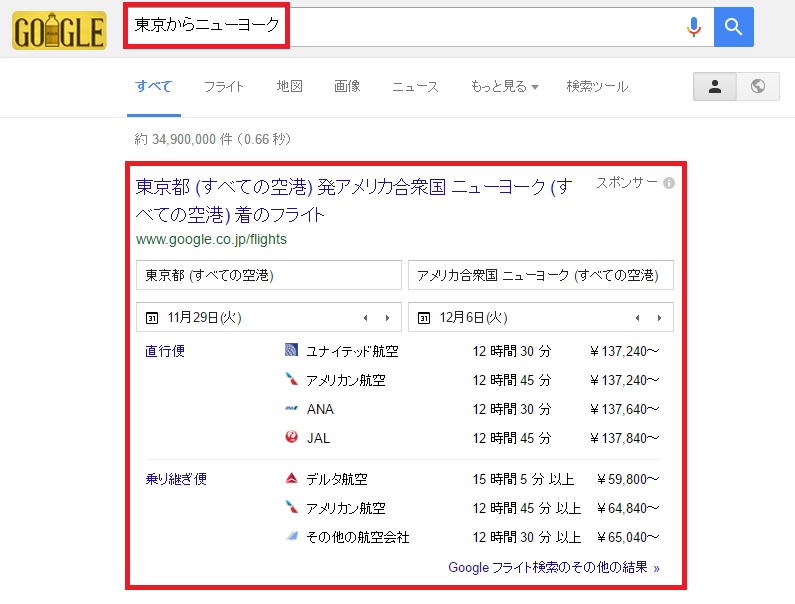This screenshot has height=604, width=795.
Task: Click the result count 約 34,900,000 件
Action: pos(184,139)
